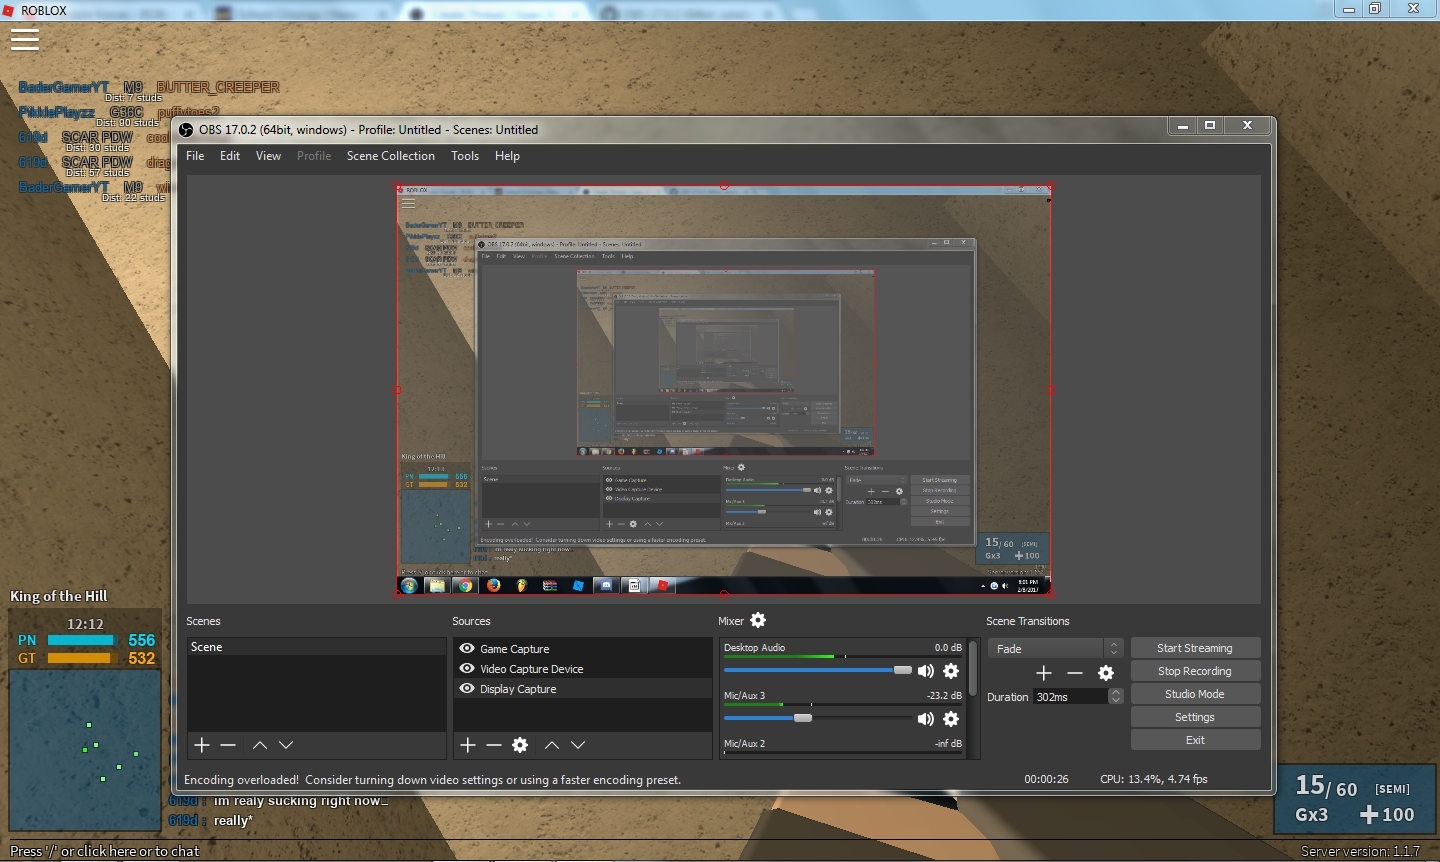1440x862 pixels.
Task: Open OBS Settings button
Action: (1195, 717)
